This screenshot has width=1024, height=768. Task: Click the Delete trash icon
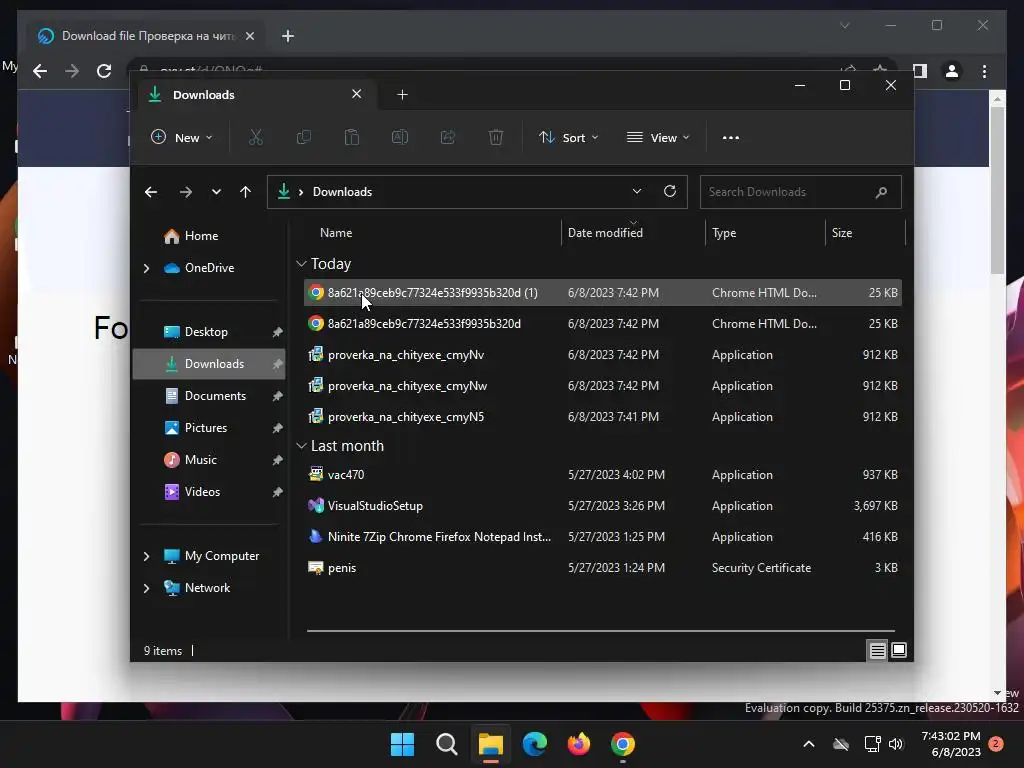pos(496,138)
